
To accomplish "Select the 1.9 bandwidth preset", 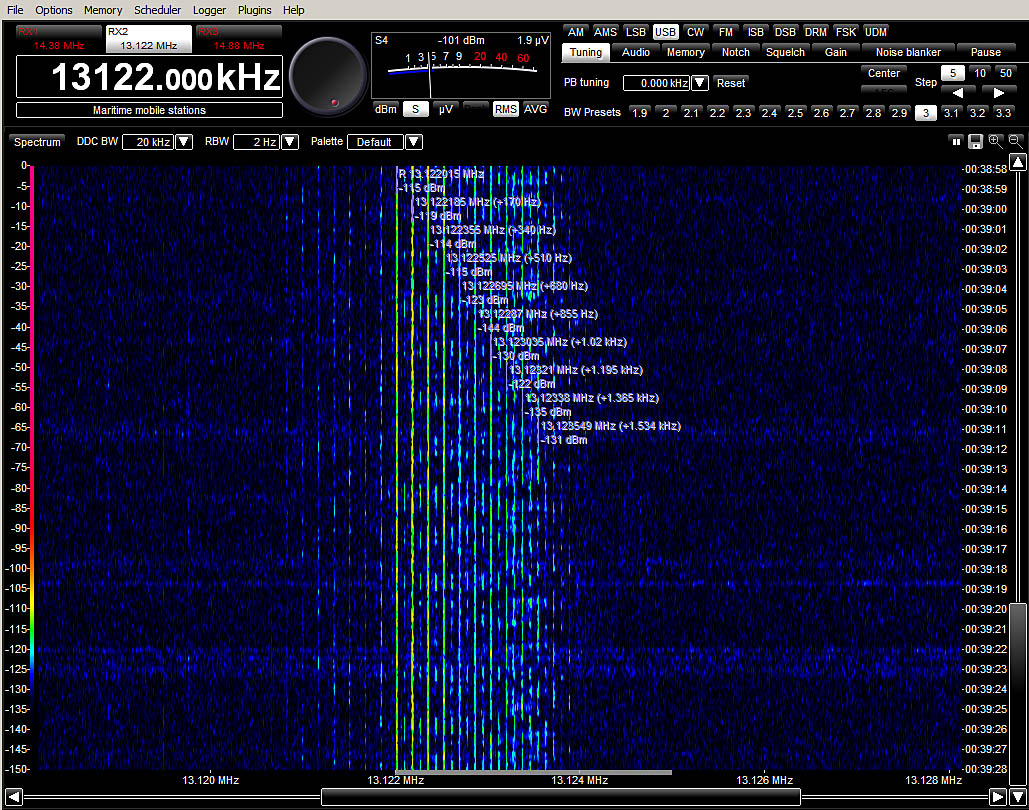I will tap(639, 112).
